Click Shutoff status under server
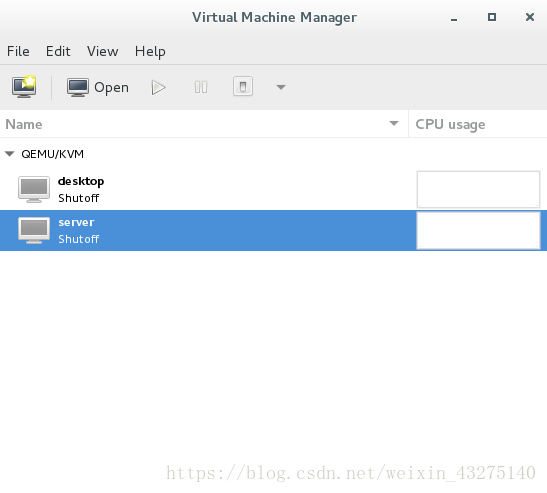 pyautogui.click(x=79, y=239)
